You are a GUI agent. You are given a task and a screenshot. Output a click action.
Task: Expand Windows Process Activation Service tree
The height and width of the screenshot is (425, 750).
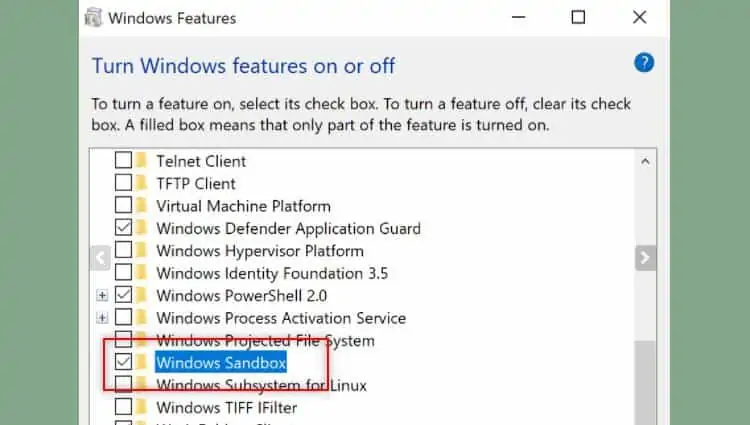[x=101, y=318]
